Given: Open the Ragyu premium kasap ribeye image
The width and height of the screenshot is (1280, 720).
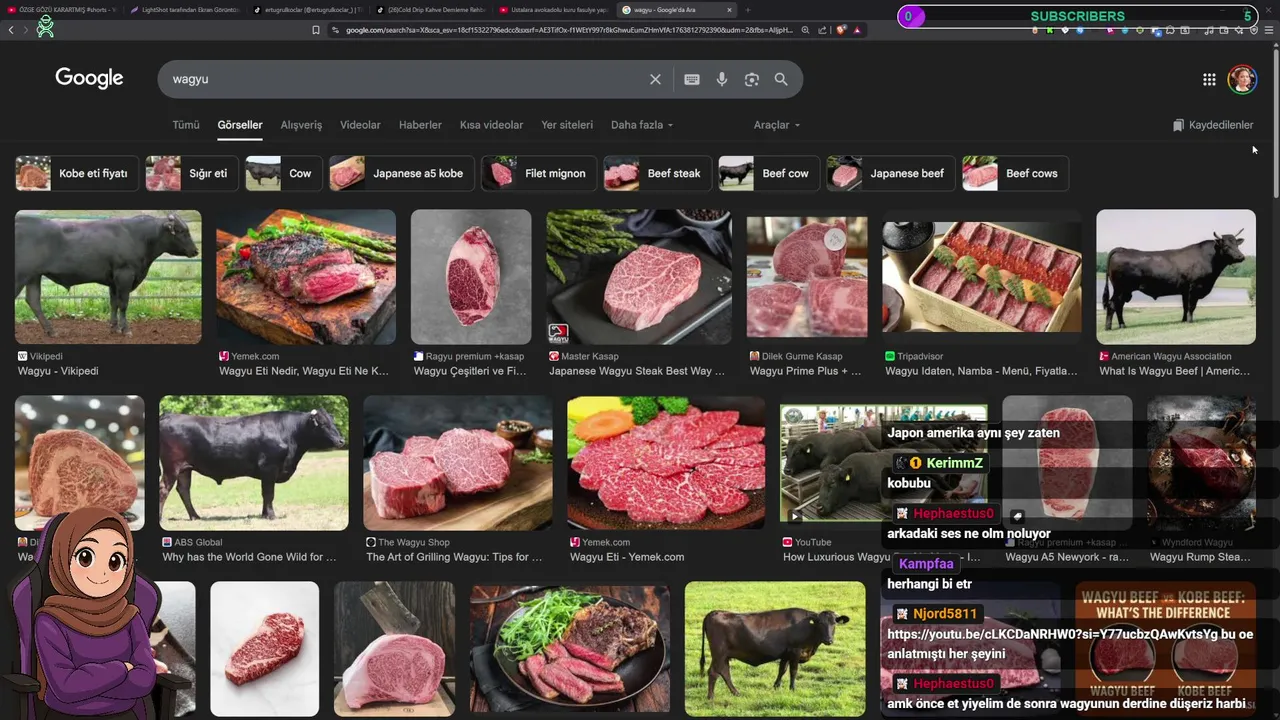Looking at the screenshot, I should (471, 277).
